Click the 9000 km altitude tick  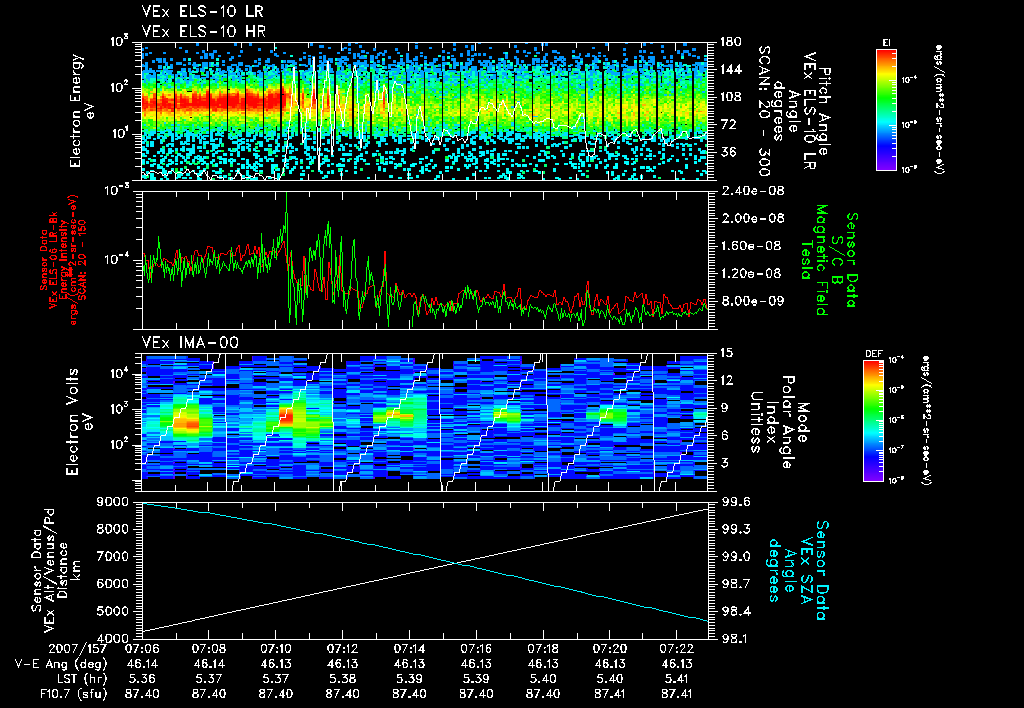pyautogui.click(x=112, y=502)
